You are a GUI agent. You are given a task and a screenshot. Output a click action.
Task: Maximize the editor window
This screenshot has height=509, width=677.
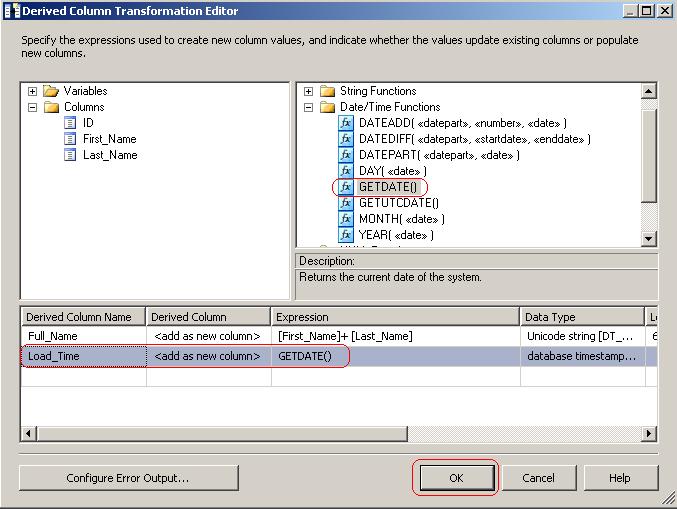tap(647, 11)
